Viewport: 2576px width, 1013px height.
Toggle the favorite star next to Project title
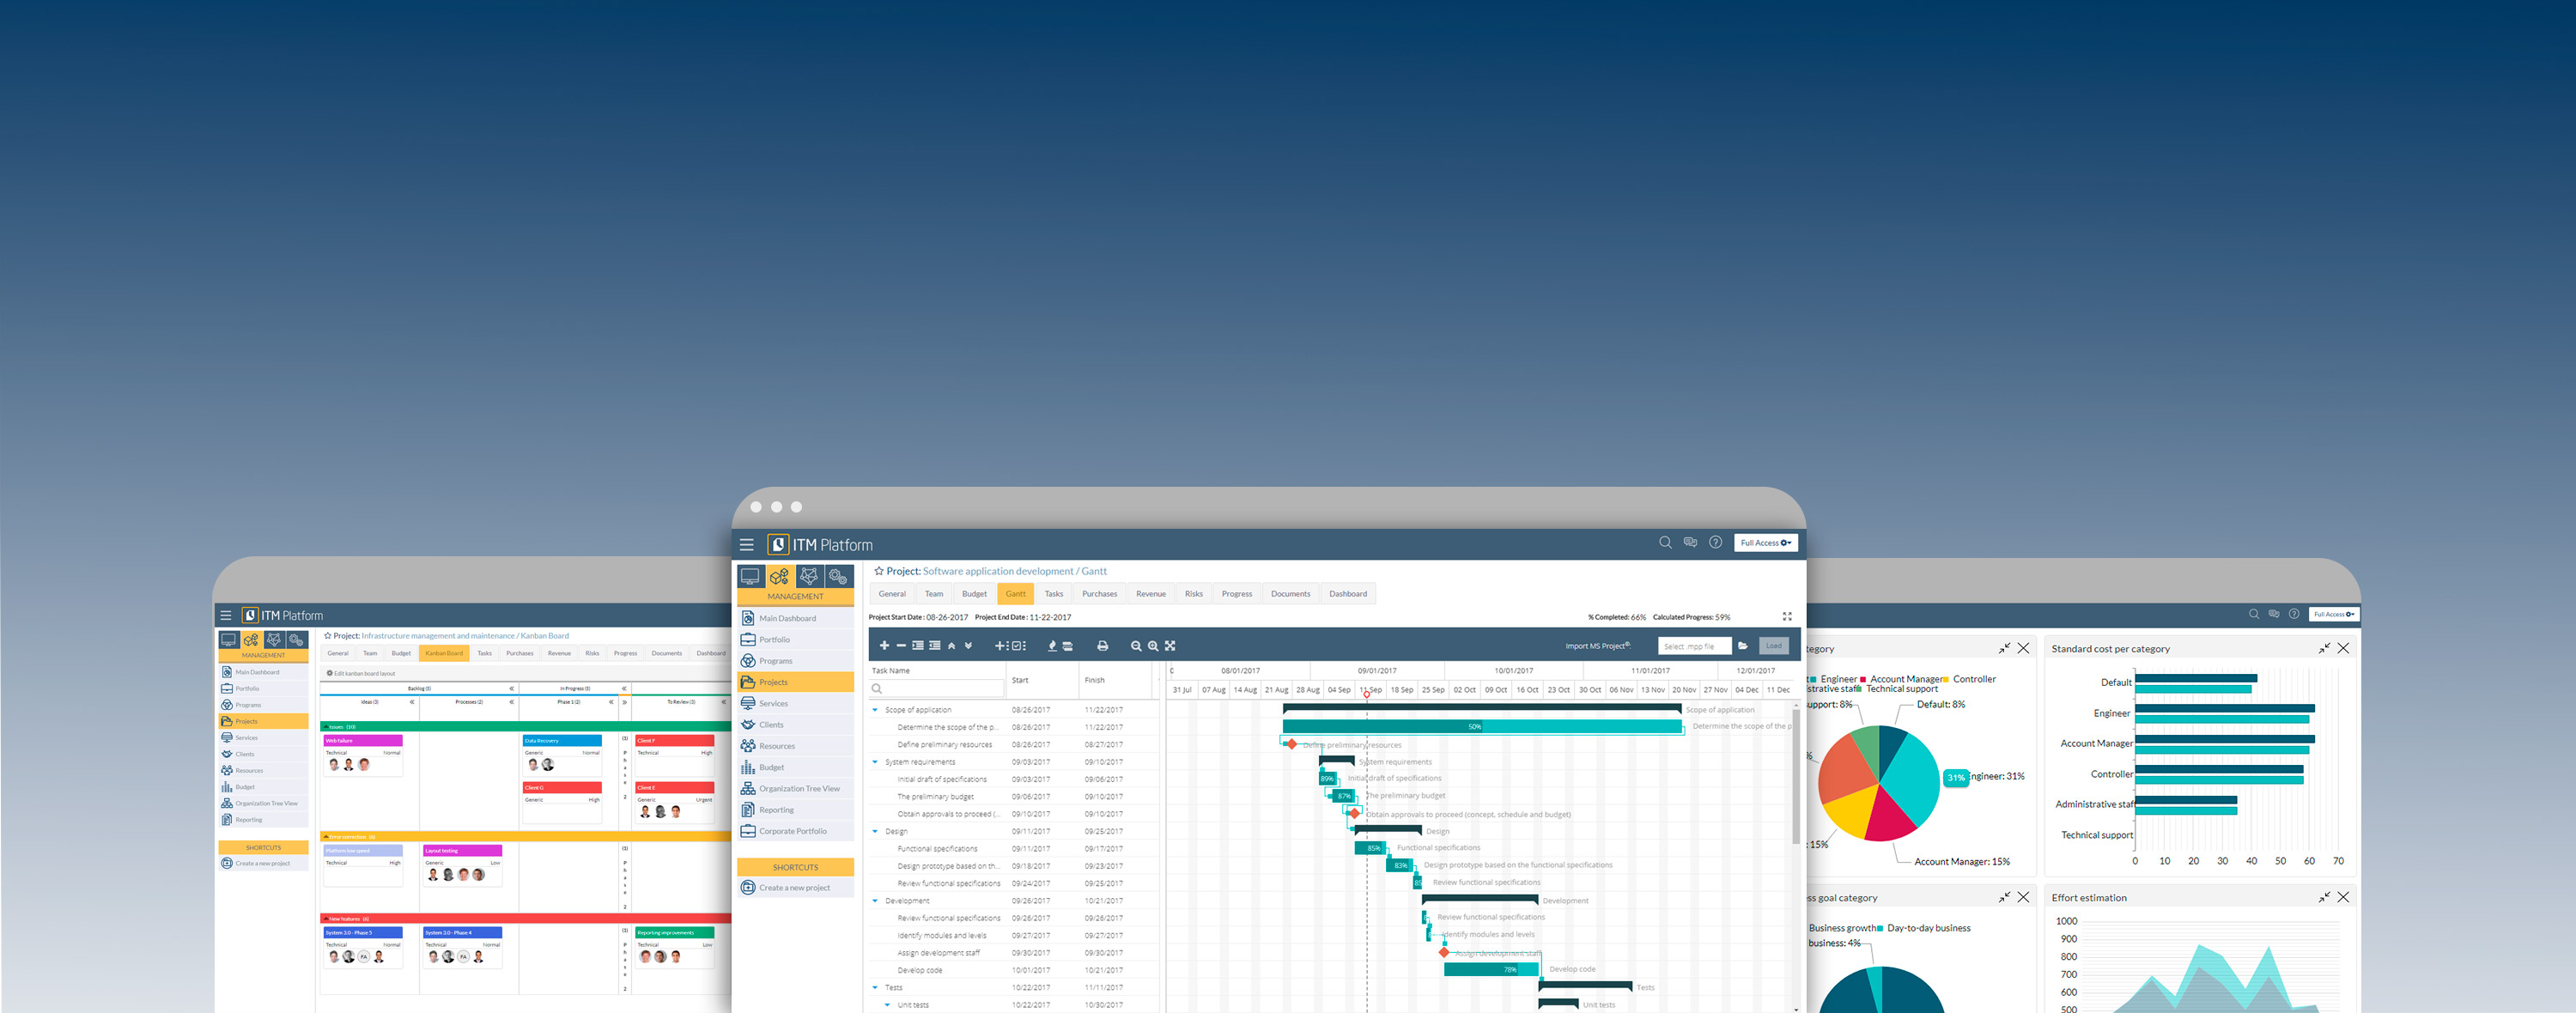(x=878, y=571)
